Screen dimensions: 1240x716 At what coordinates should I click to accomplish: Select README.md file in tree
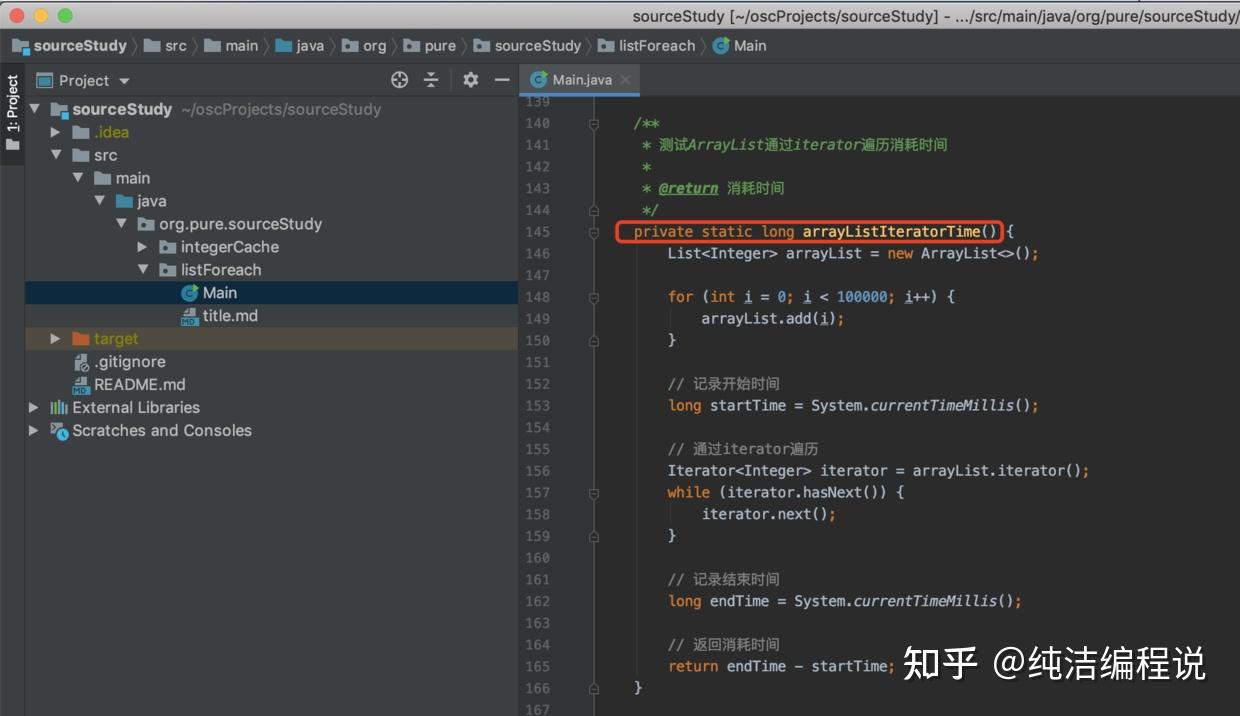pos(271,384)
